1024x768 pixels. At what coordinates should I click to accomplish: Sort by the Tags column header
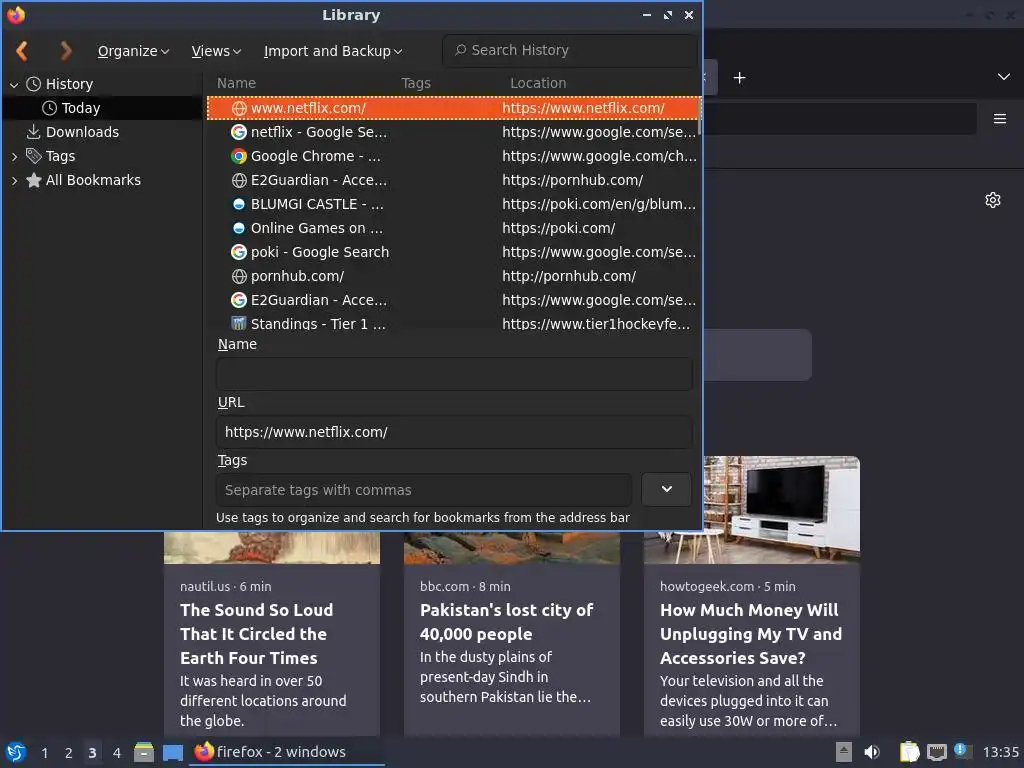pos(416,84)
